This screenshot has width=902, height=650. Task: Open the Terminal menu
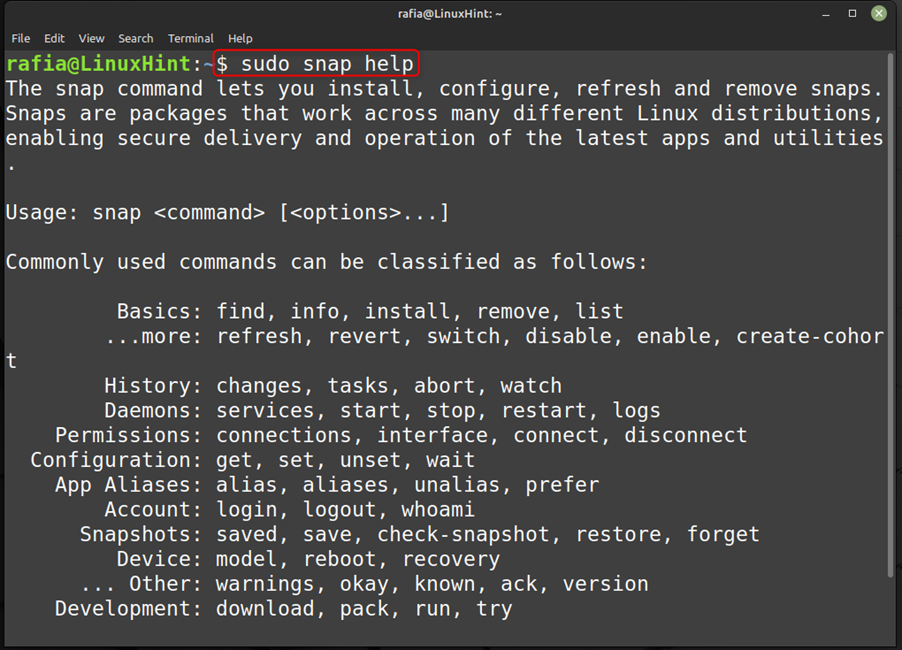click(190, 39)
